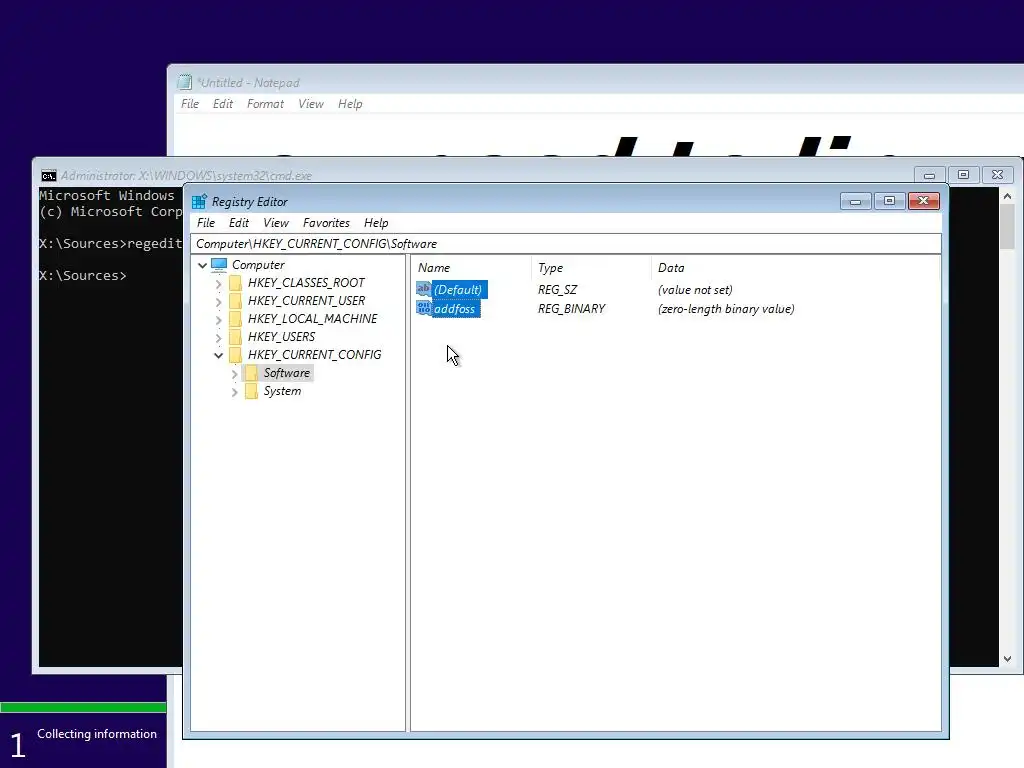Viewport: 1024px width, 768px height.
Task: Expand the HKEY_USERS hive
Action: (x=219, y=337)
